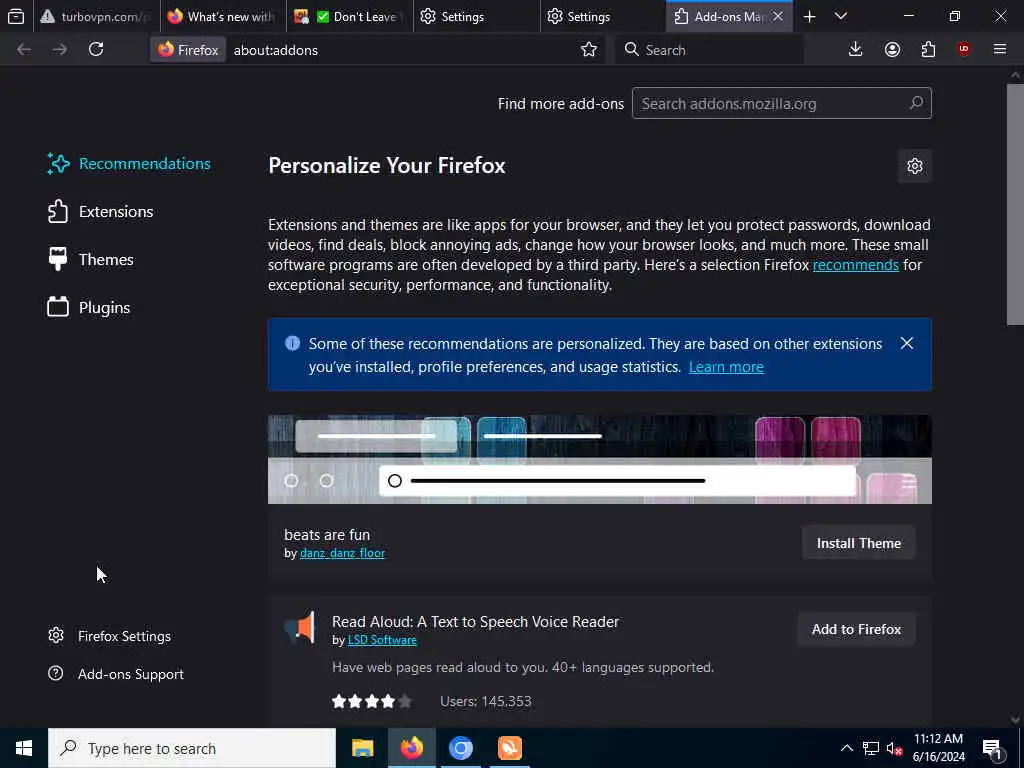Open the LSD Software author link
Viewport: 1024px width, 768px height.
click(382, 640)
